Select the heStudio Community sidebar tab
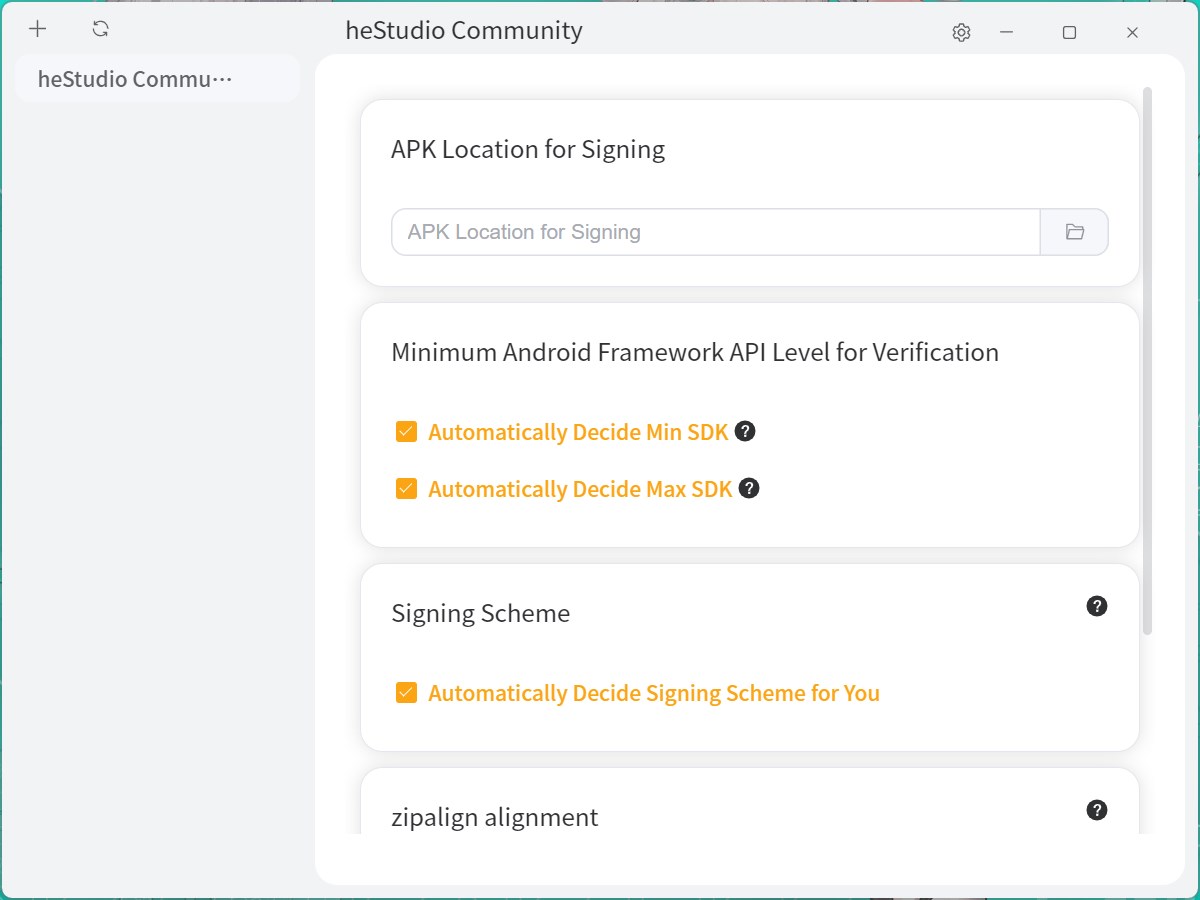 click(157, 79)
